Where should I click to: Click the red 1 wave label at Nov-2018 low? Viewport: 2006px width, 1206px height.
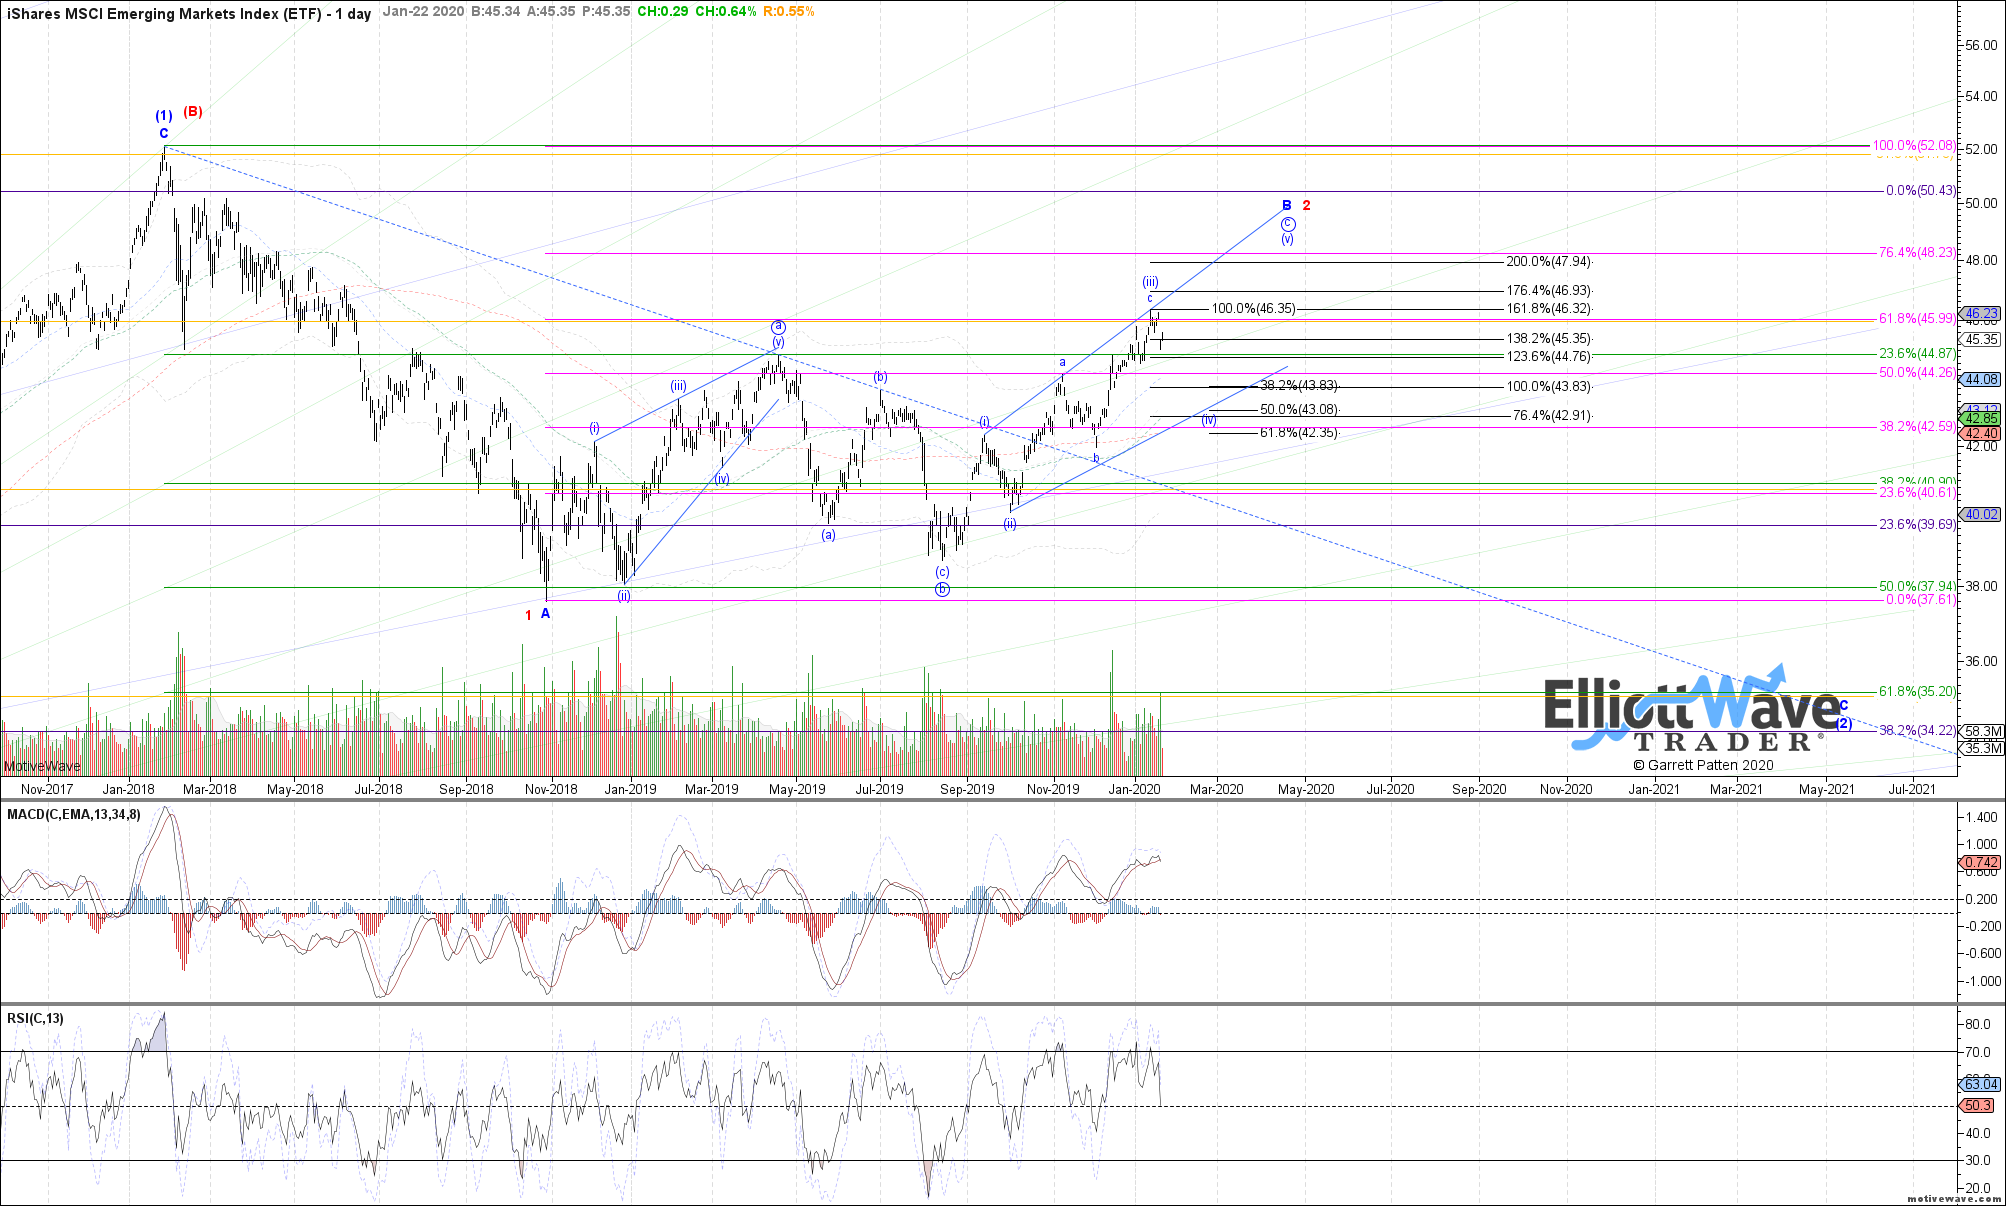[x=528, y=615]
